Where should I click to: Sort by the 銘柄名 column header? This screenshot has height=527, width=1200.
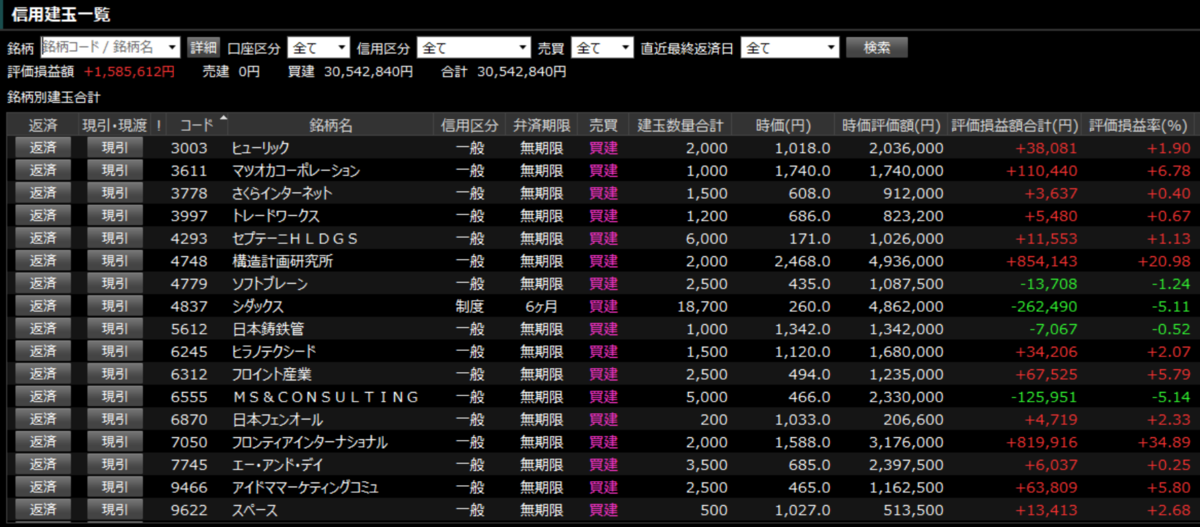coord(331,125)
